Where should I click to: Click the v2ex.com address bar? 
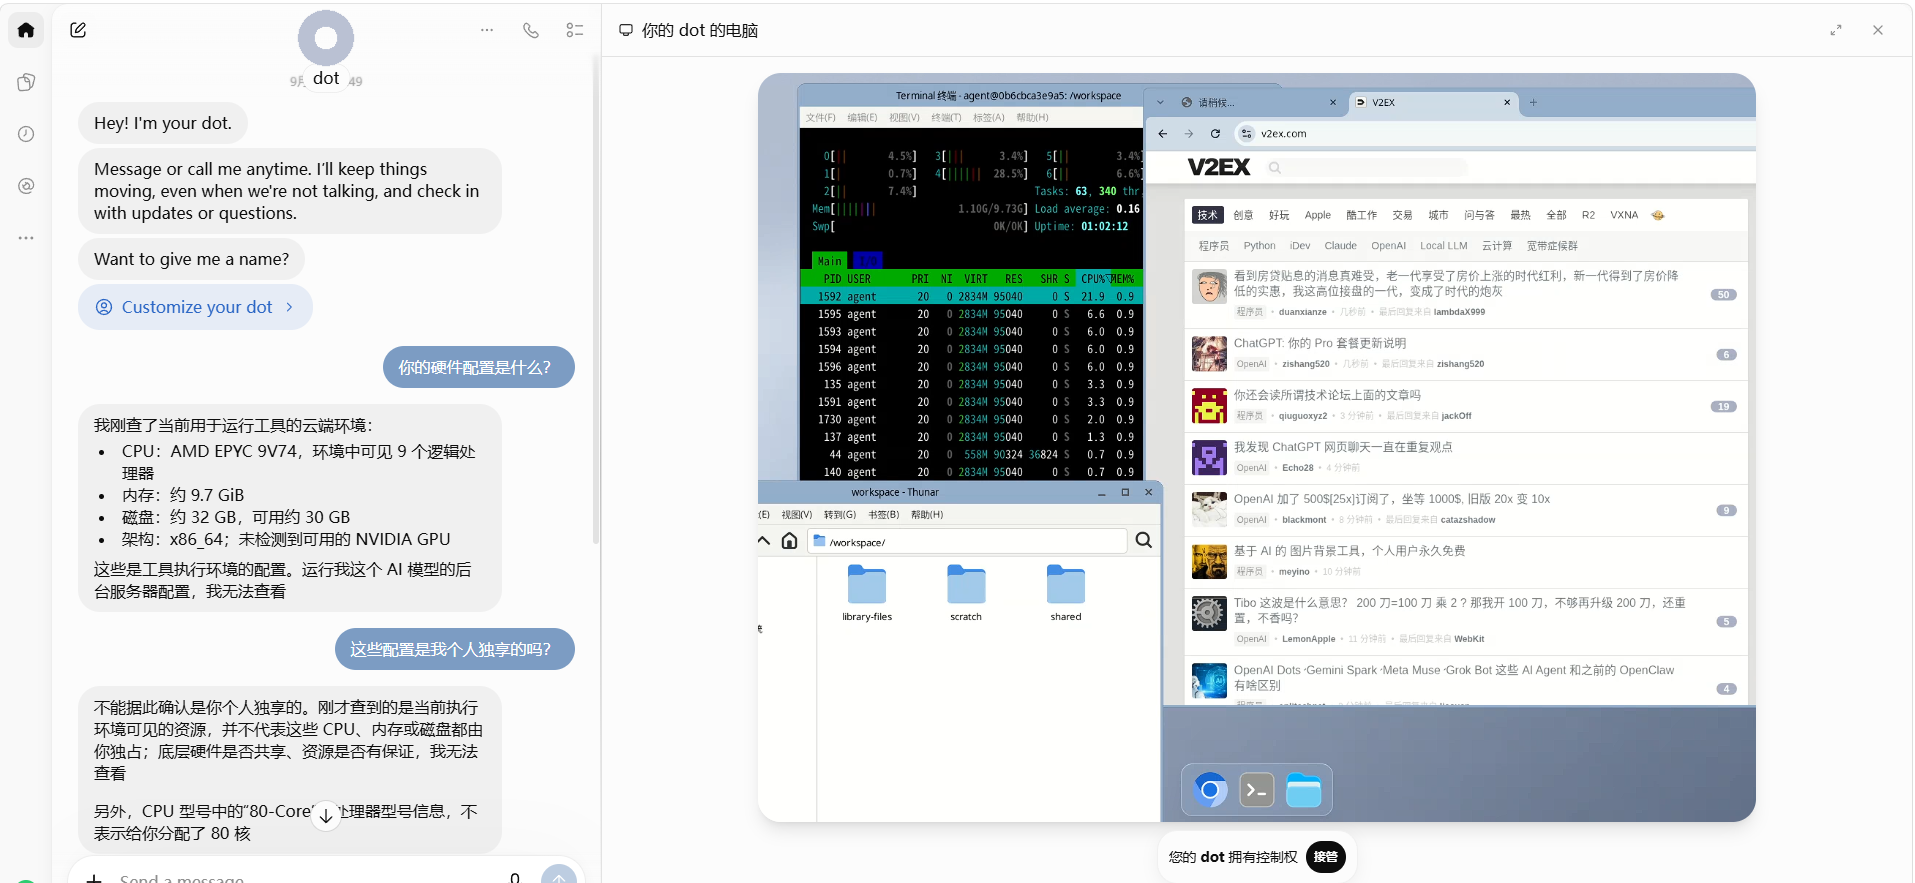coord(1495,134)
